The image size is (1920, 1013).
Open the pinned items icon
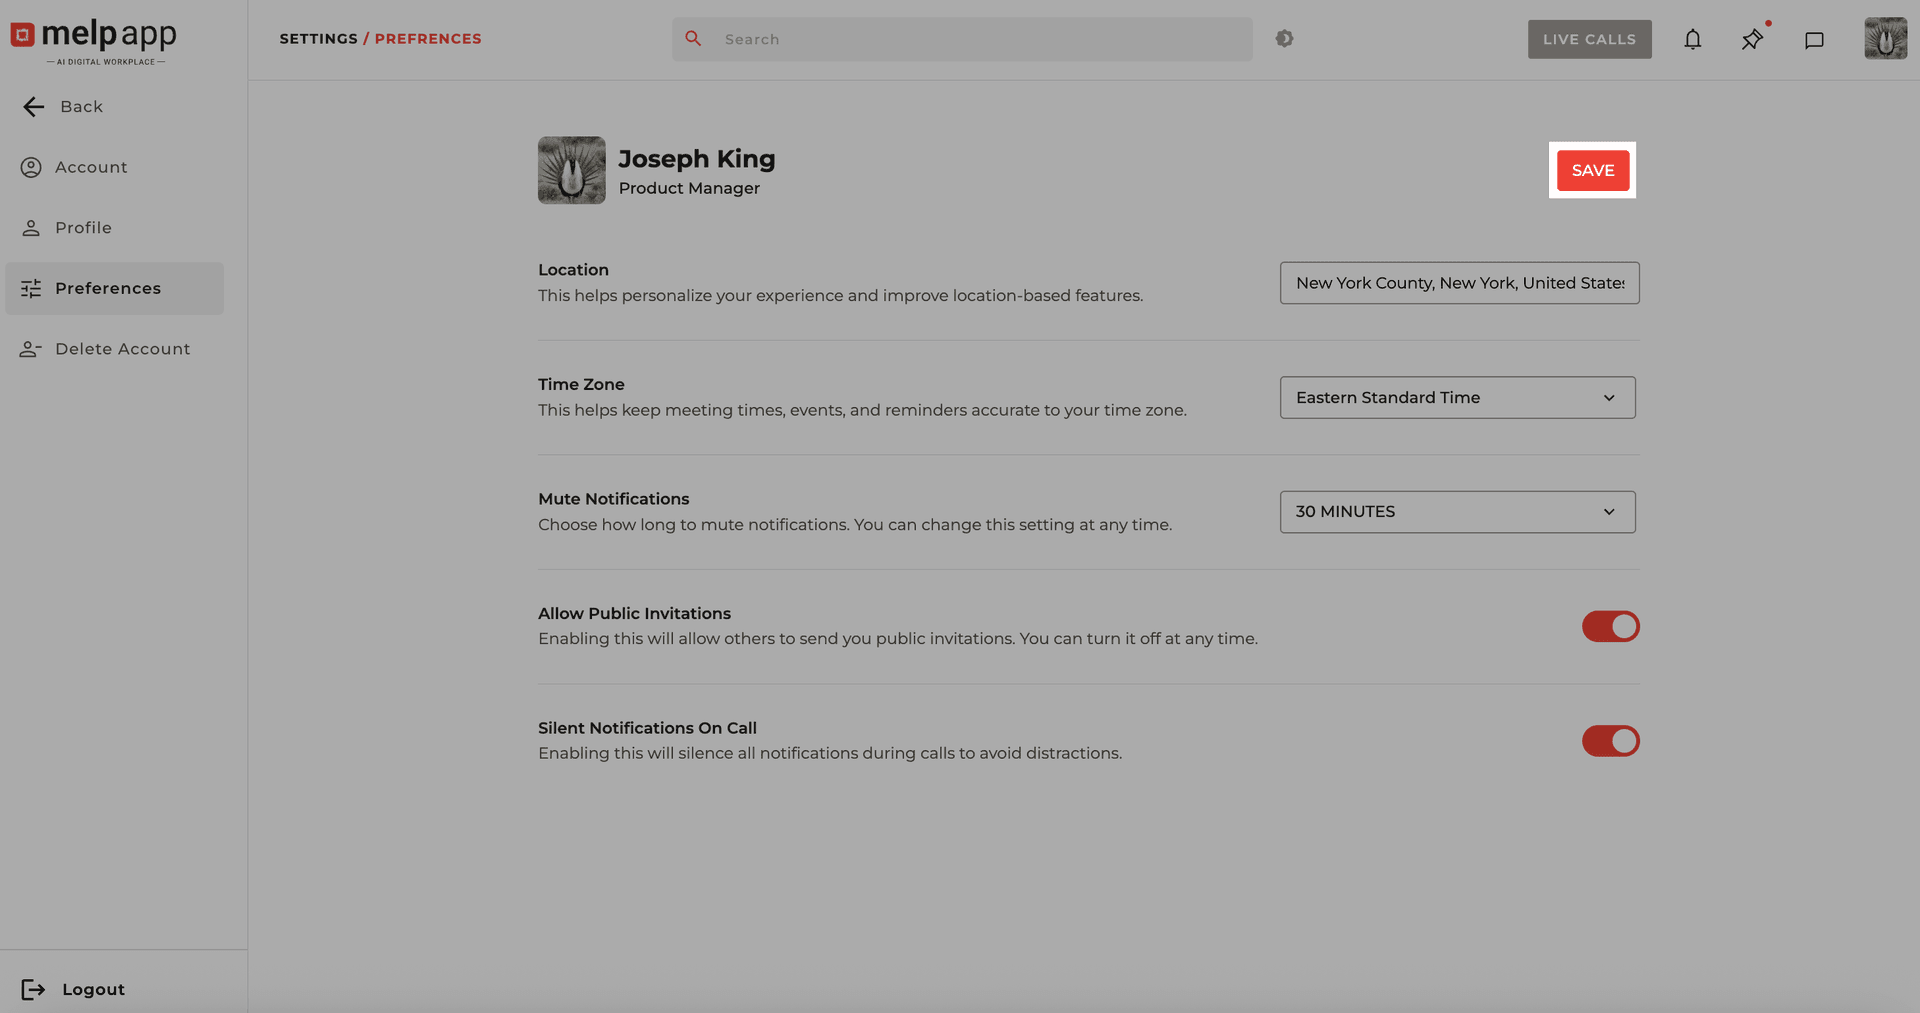point(1752,40)
